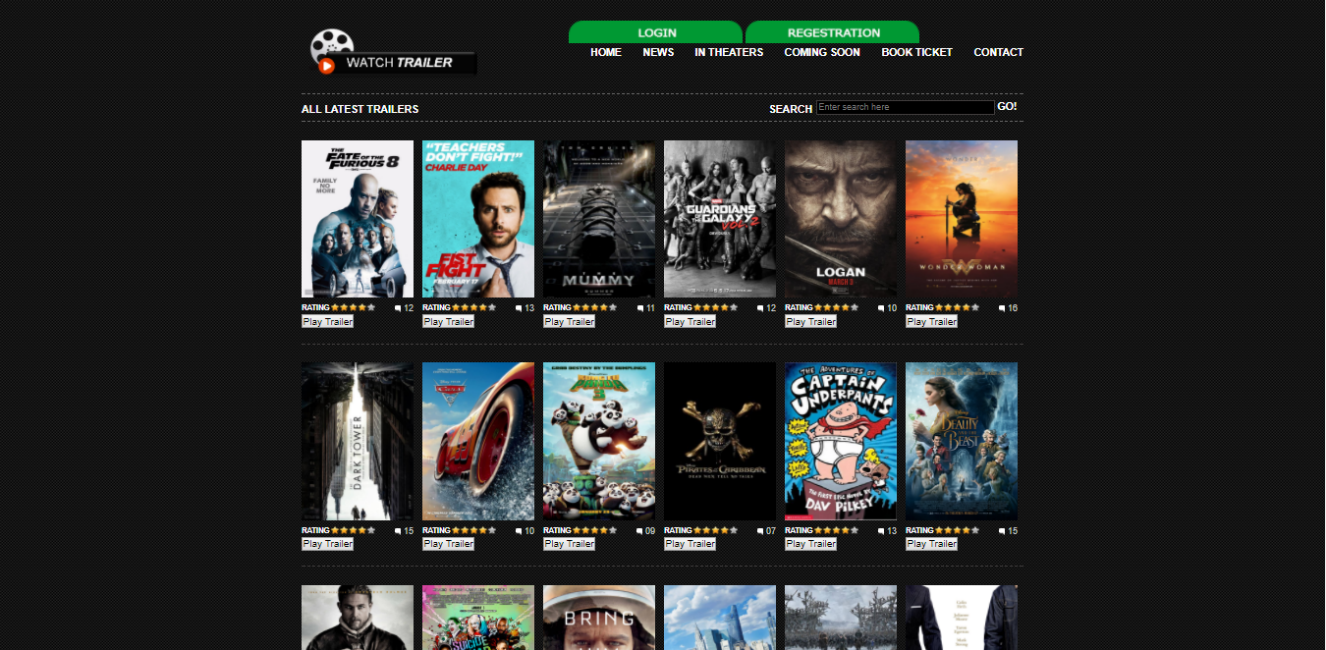Play Trailer for Fate of the Furious 8
The image size is (1326, 650).
click(x=327, y=322)
